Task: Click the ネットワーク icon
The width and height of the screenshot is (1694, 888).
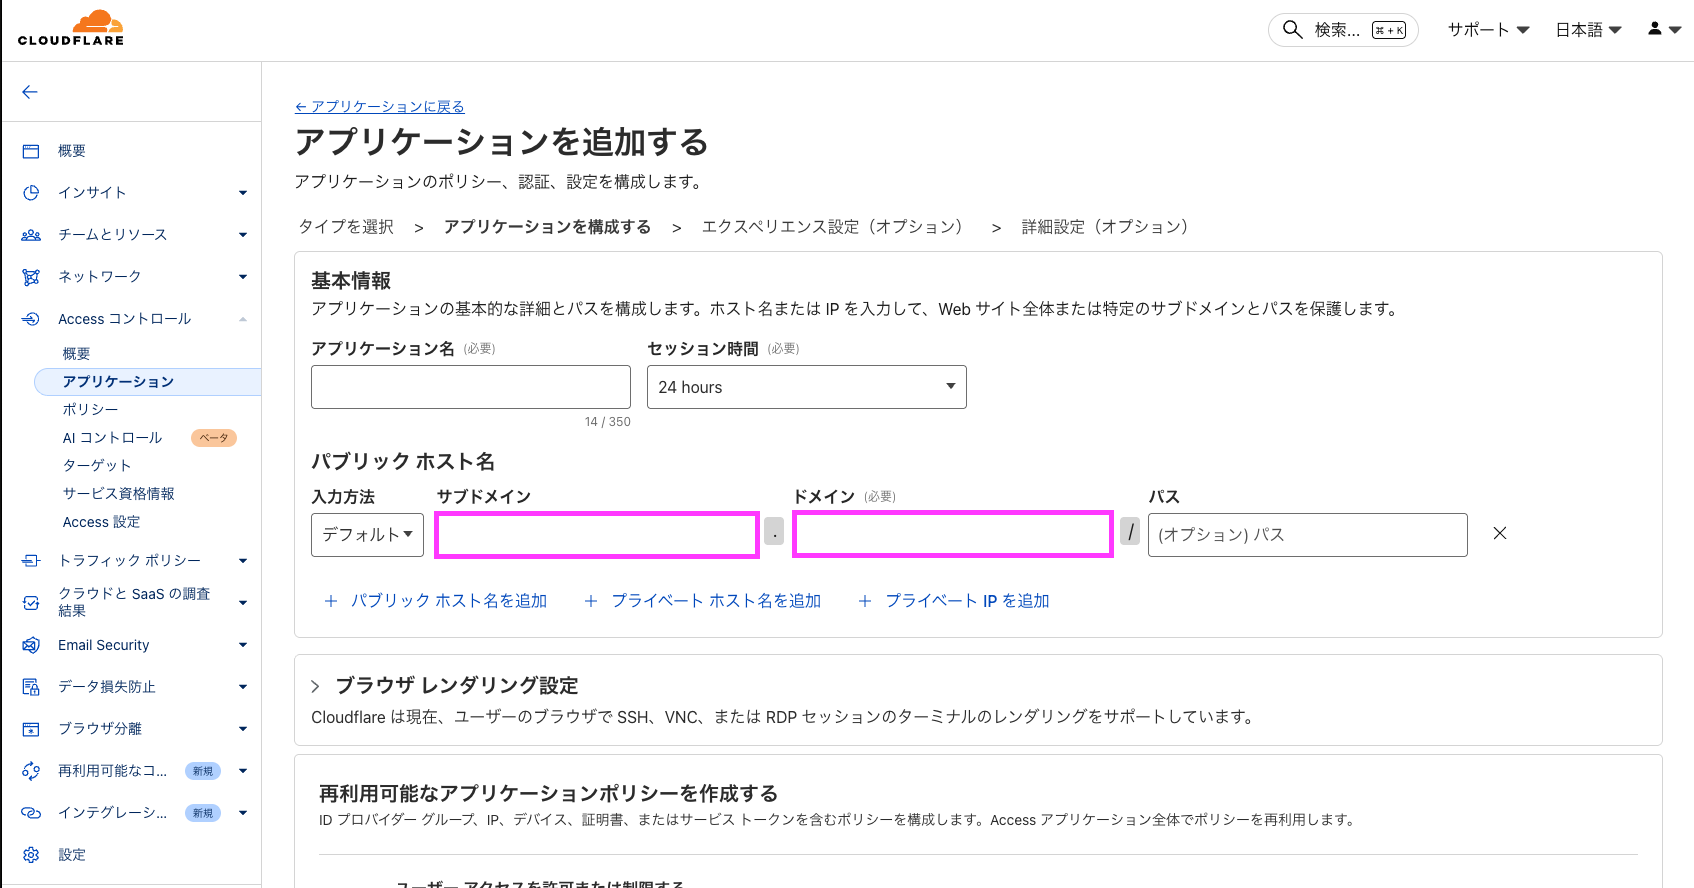Action: (31, 277)
